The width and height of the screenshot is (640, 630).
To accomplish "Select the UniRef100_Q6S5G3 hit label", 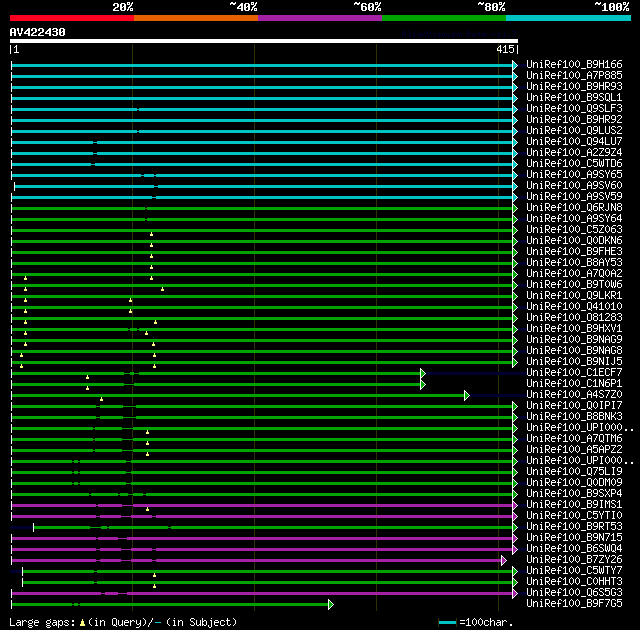I will [x=573, y=593].
